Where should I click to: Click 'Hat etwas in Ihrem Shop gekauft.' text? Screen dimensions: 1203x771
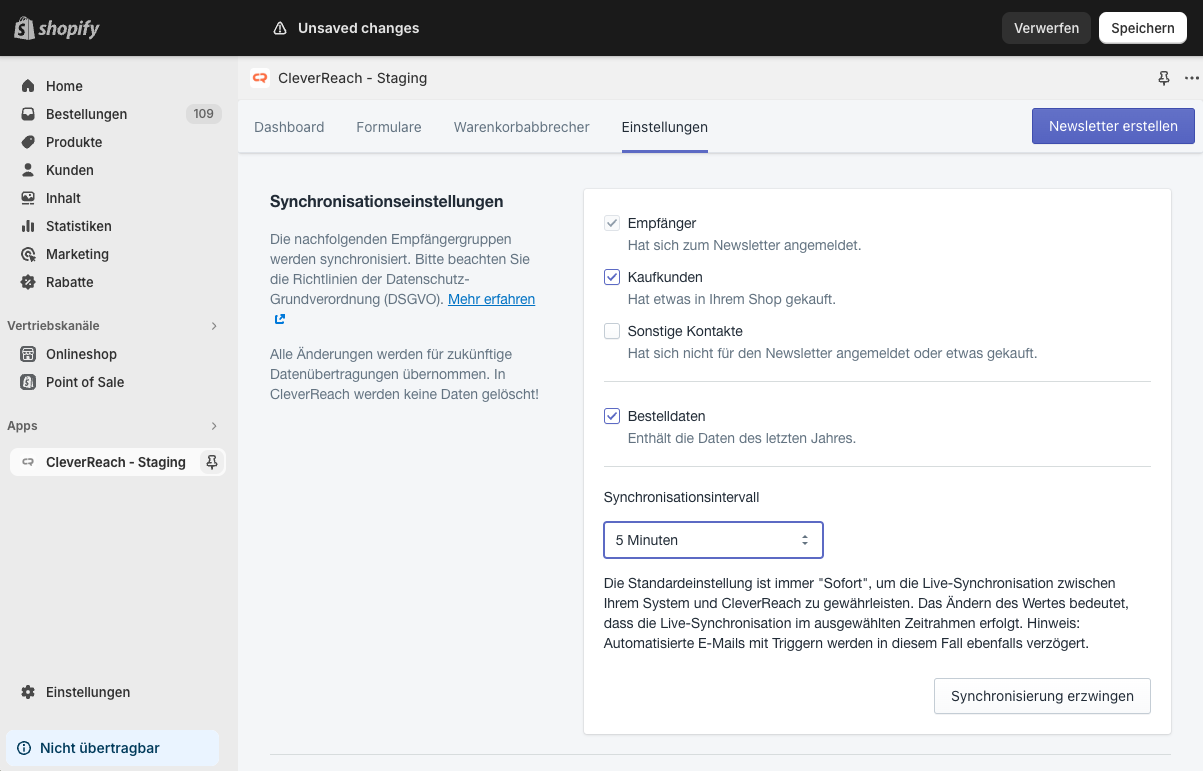(732, 299)
